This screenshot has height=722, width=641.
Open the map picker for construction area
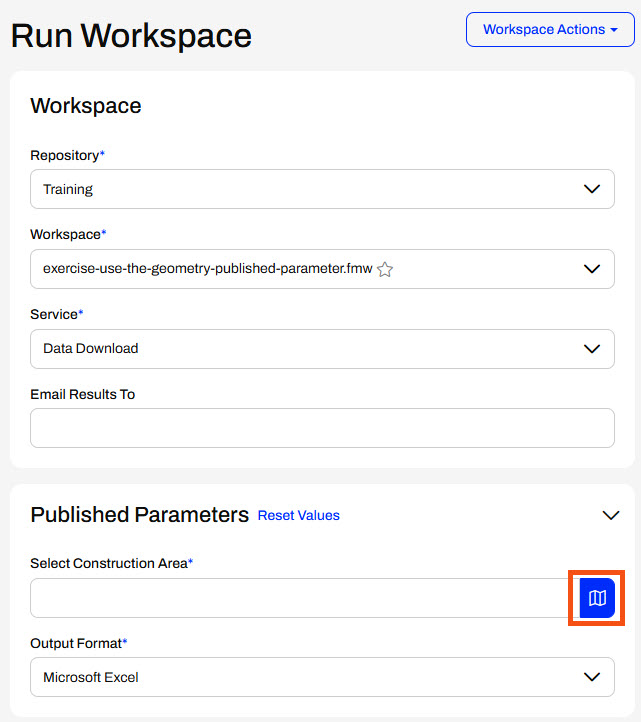597,598
